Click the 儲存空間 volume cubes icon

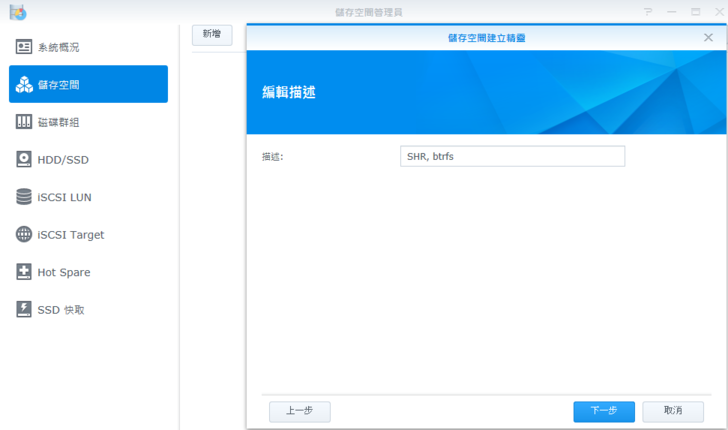24,85
